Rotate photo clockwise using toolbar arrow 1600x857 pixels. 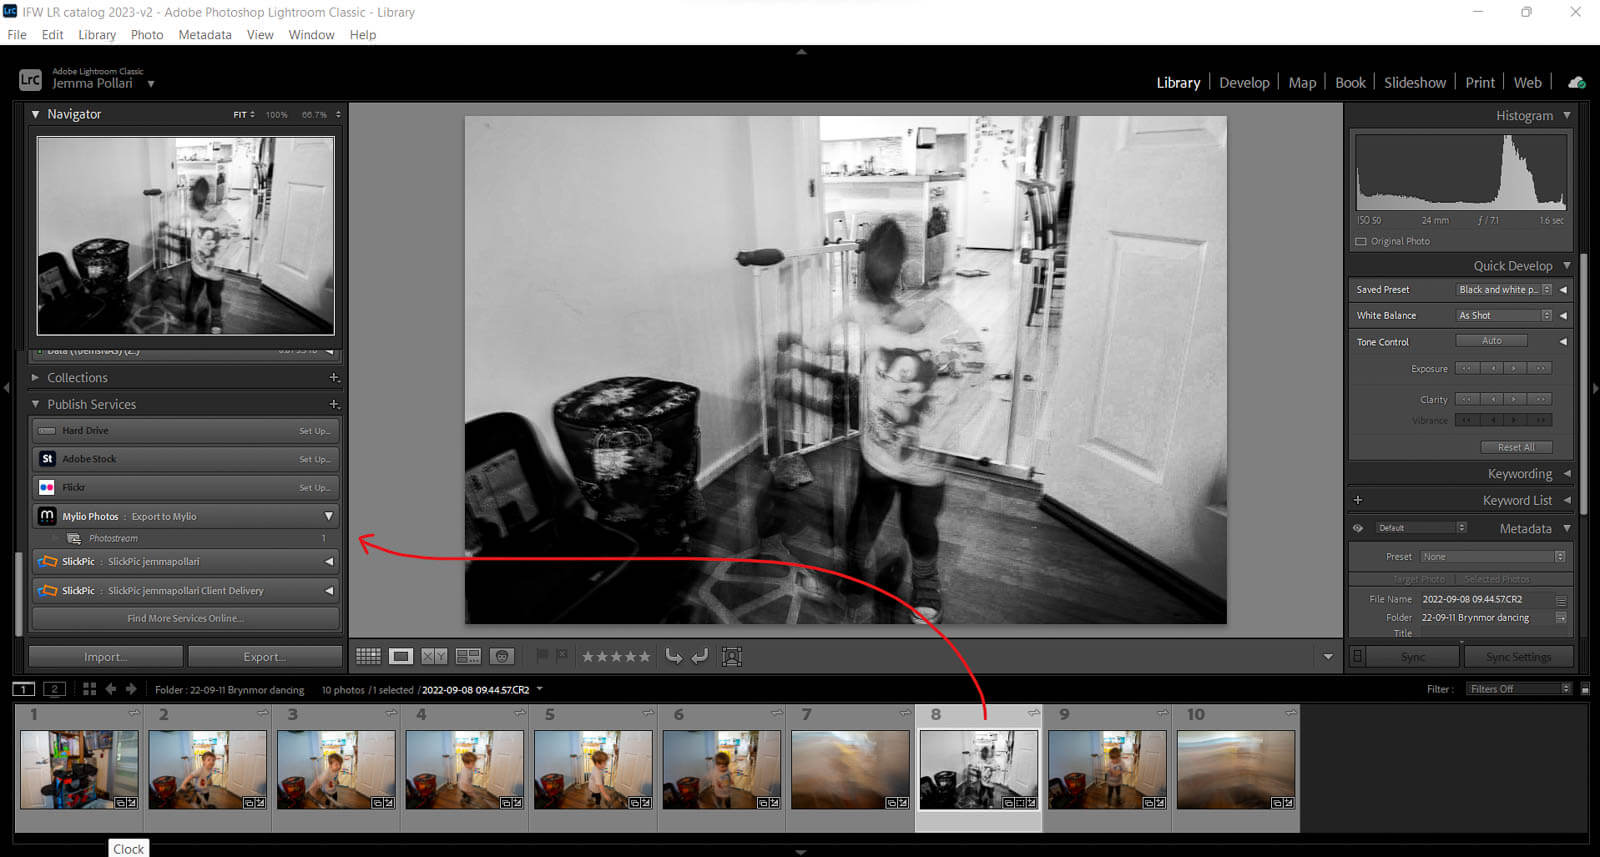click(700, 656)
